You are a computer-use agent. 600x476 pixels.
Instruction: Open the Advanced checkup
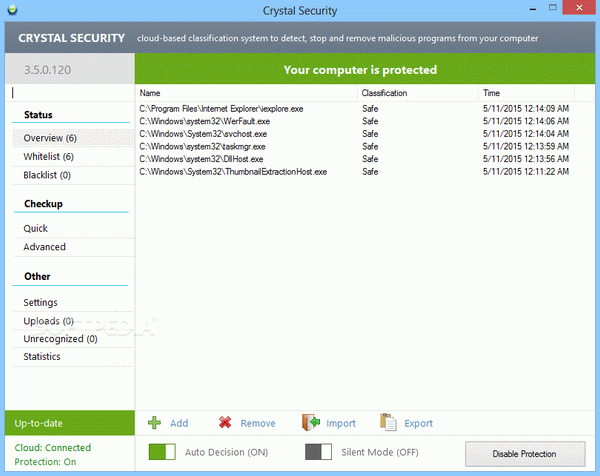[73, 247]
